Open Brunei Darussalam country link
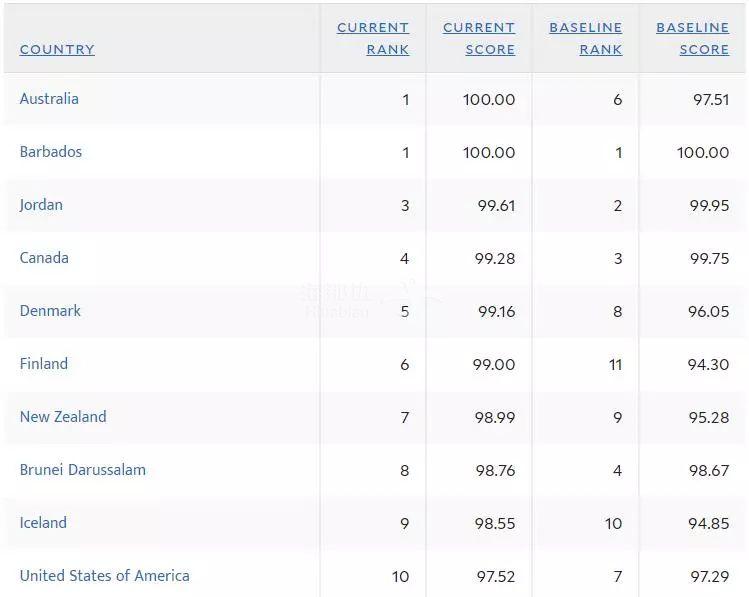 point(83,470)
